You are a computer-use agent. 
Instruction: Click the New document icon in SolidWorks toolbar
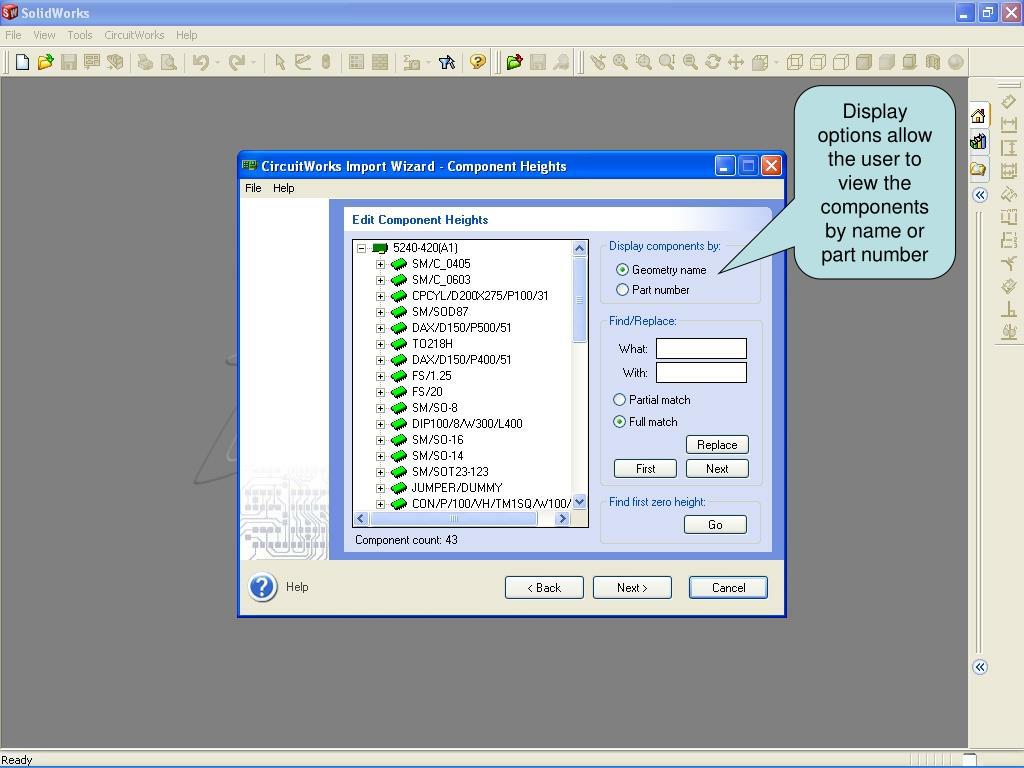(22, 62)
